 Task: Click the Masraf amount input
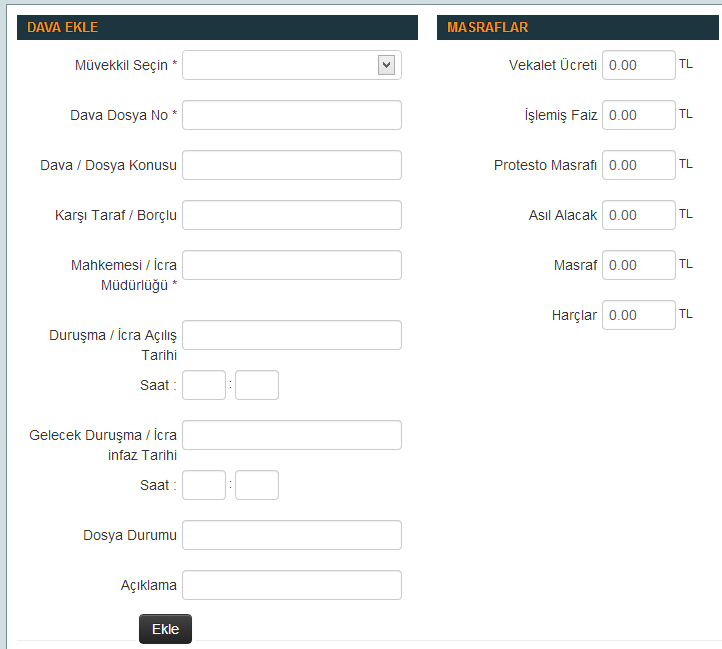pos(639,265)
